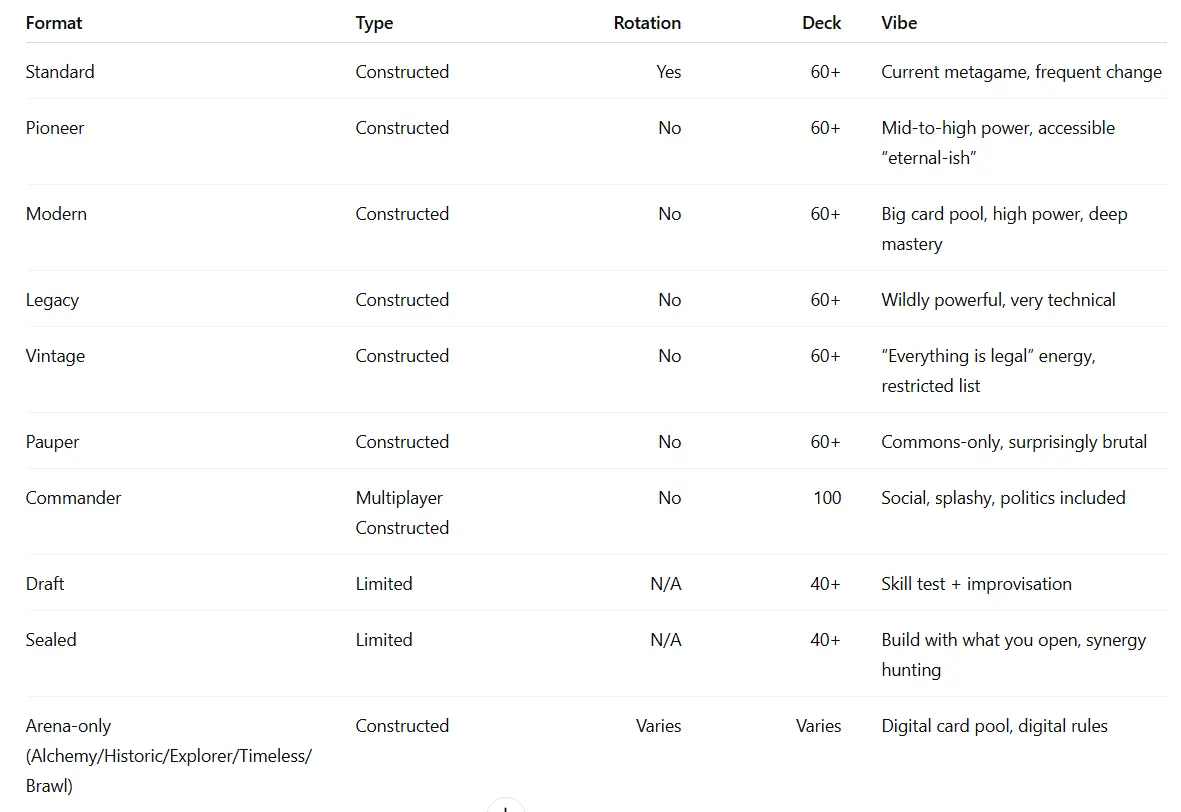The width and height of the screenshot is (1181, 812).
Task: Click the Vibe column header
Action: tap(899, 23)
